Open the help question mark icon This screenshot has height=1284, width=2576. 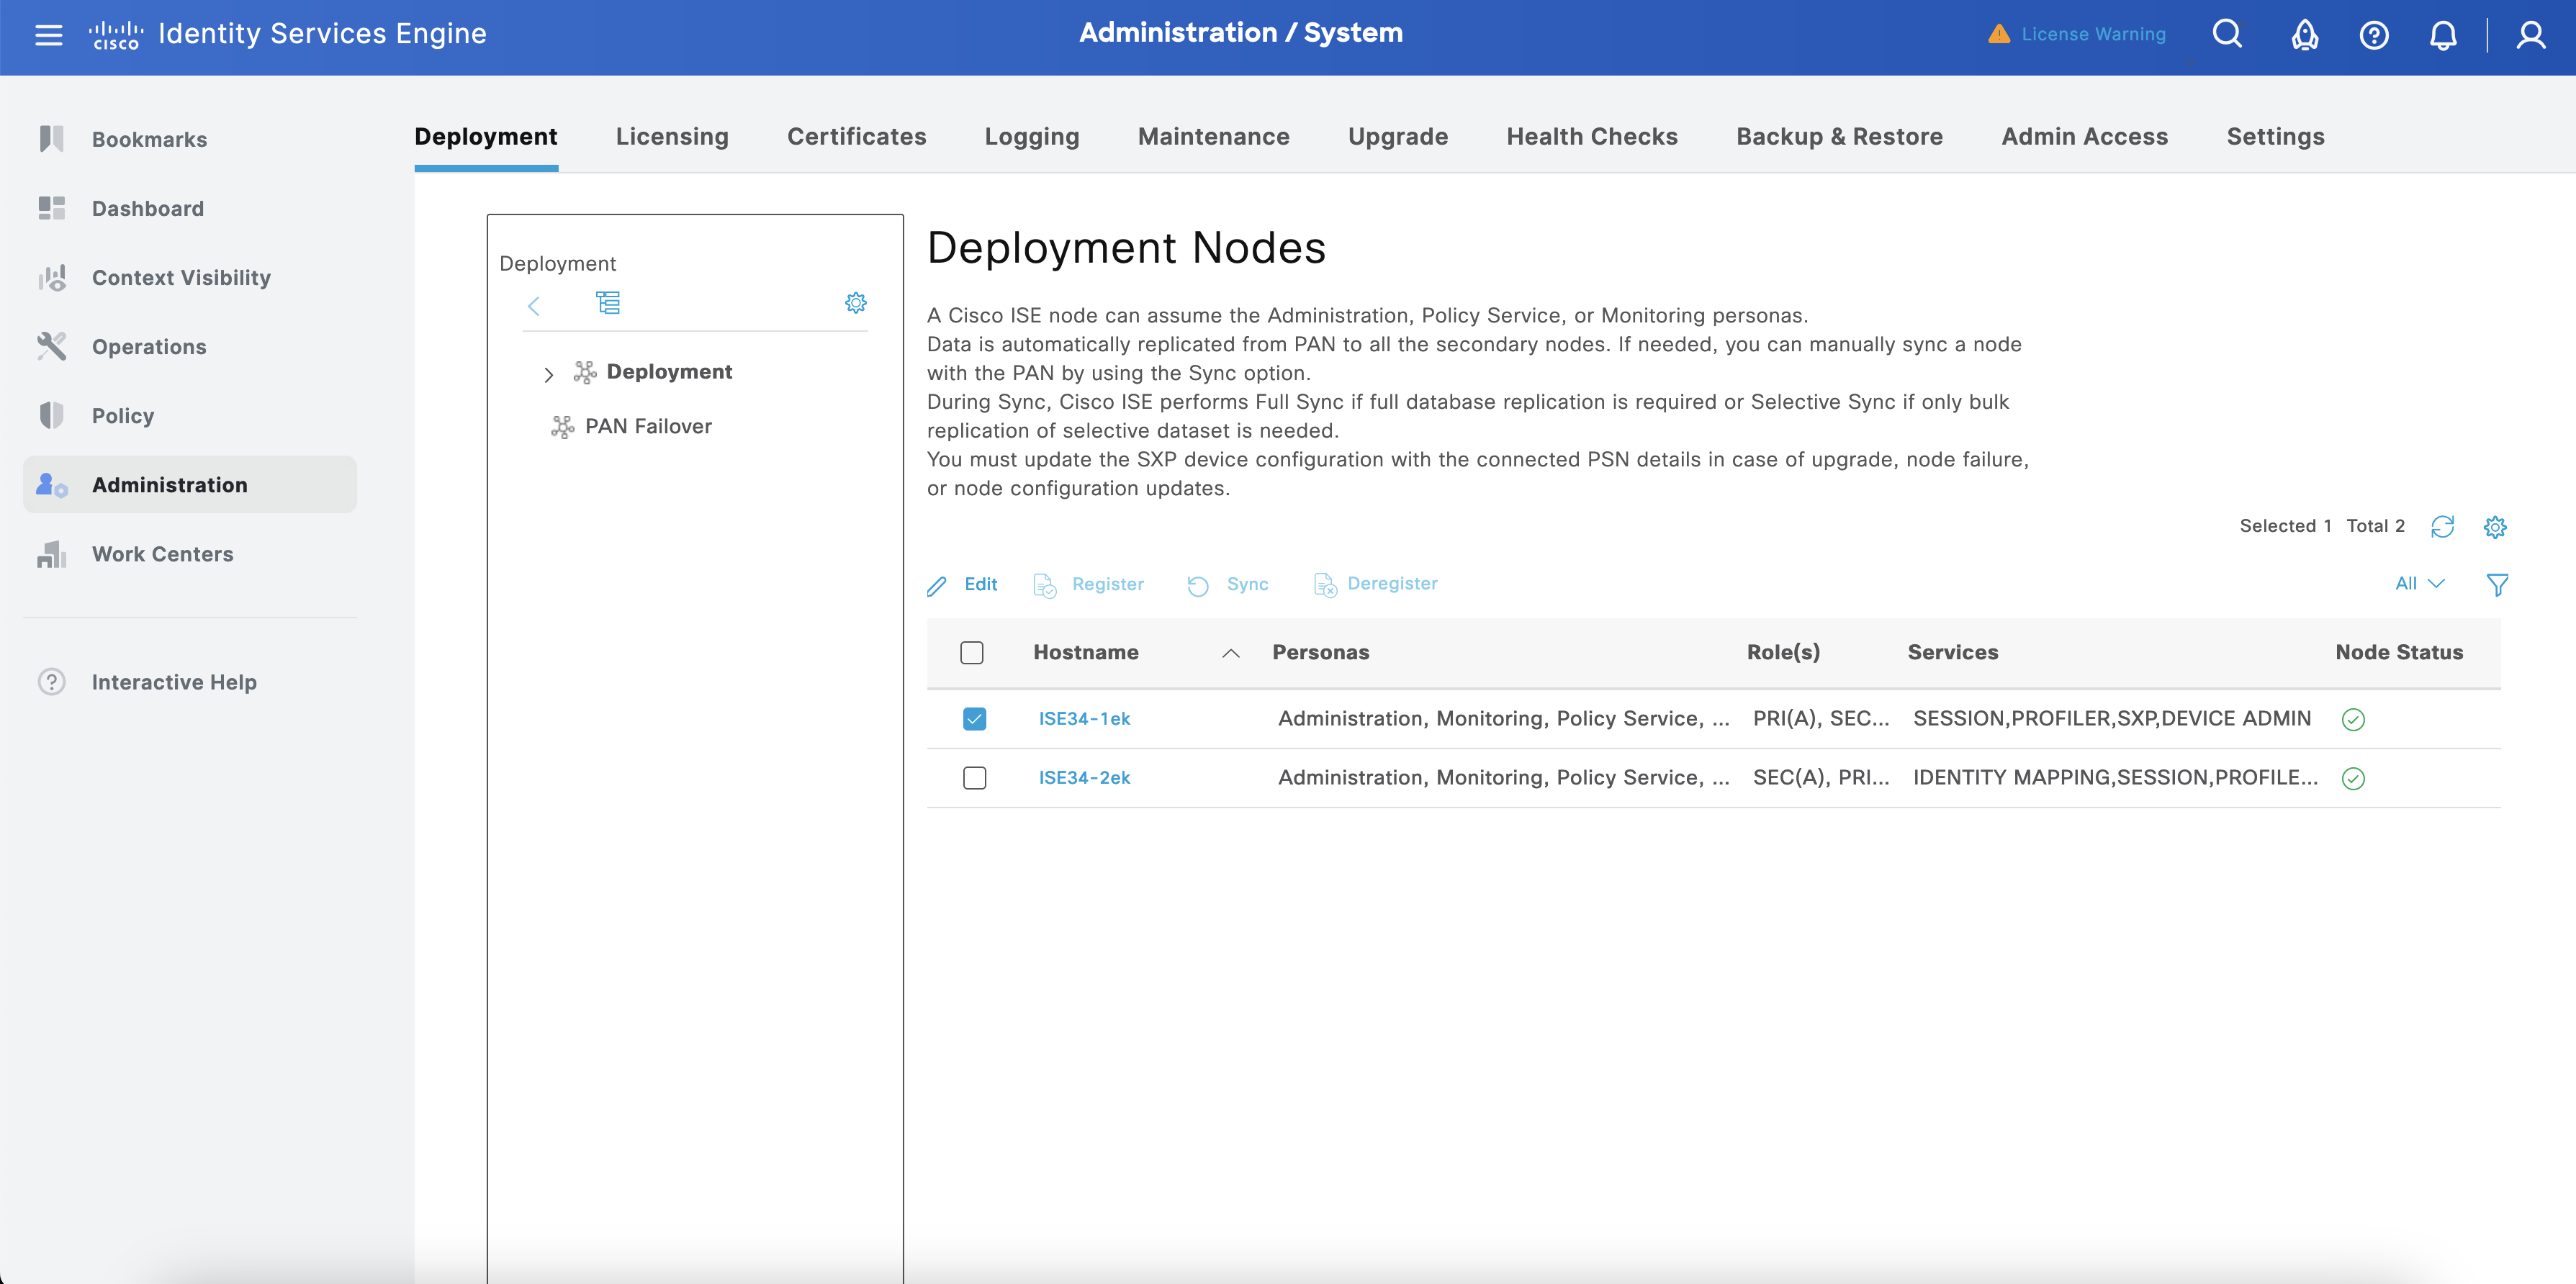(2374, 35)
